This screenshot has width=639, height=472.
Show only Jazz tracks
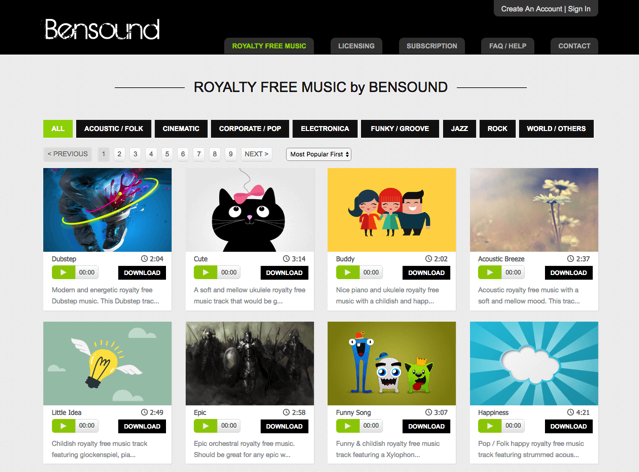click(459, 128)
